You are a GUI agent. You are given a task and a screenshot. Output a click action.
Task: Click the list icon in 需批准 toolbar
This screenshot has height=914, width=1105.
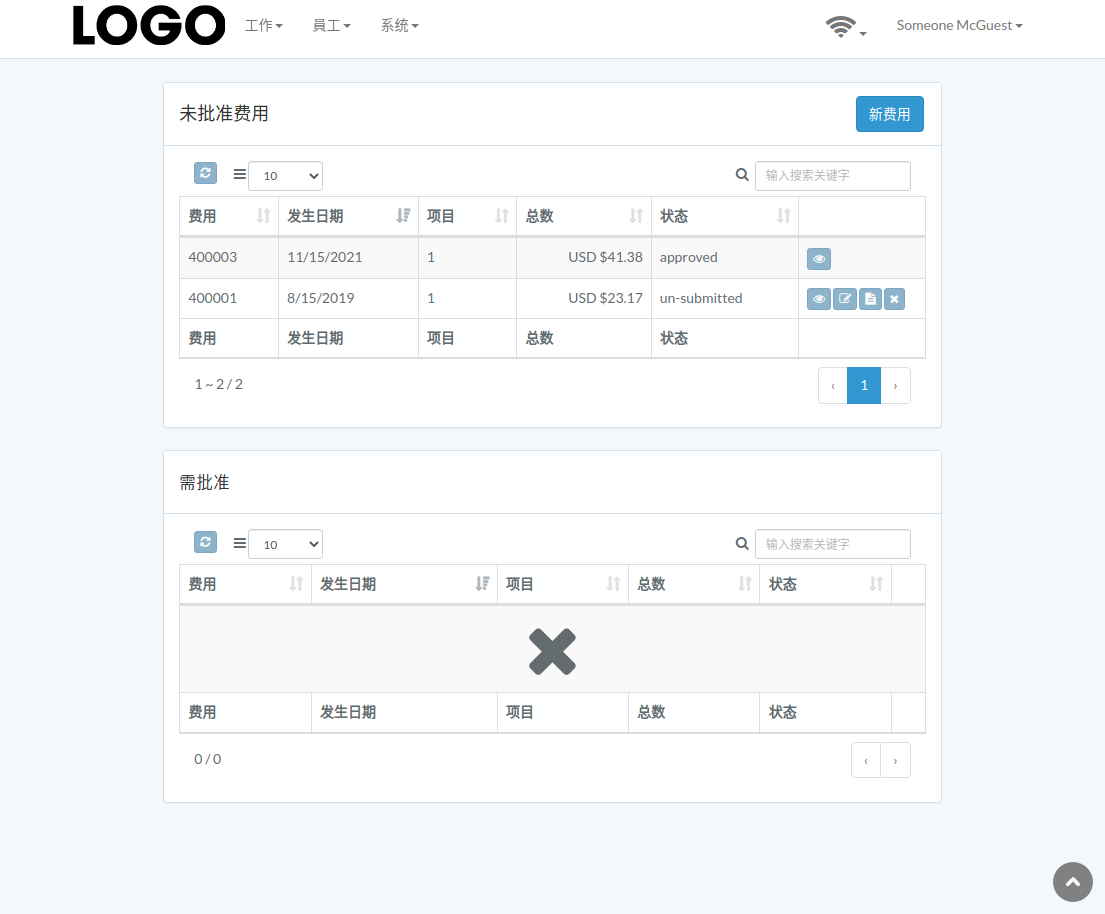click(x=240, y=543)
